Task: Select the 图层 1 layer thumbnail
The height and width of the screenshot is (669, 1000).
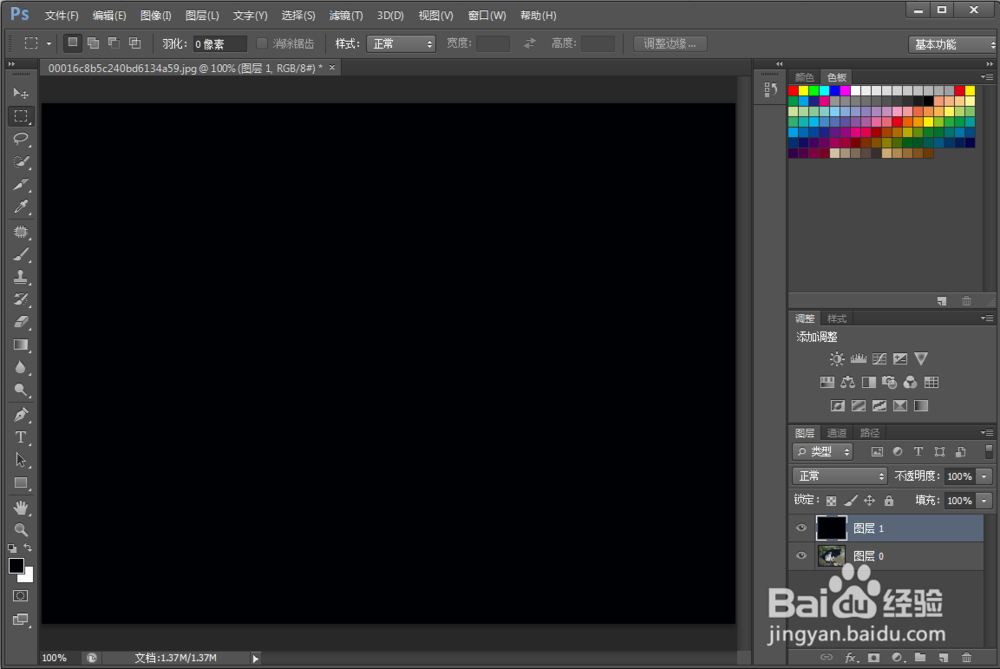Action: pyautogui.click(x=832, y=528)
